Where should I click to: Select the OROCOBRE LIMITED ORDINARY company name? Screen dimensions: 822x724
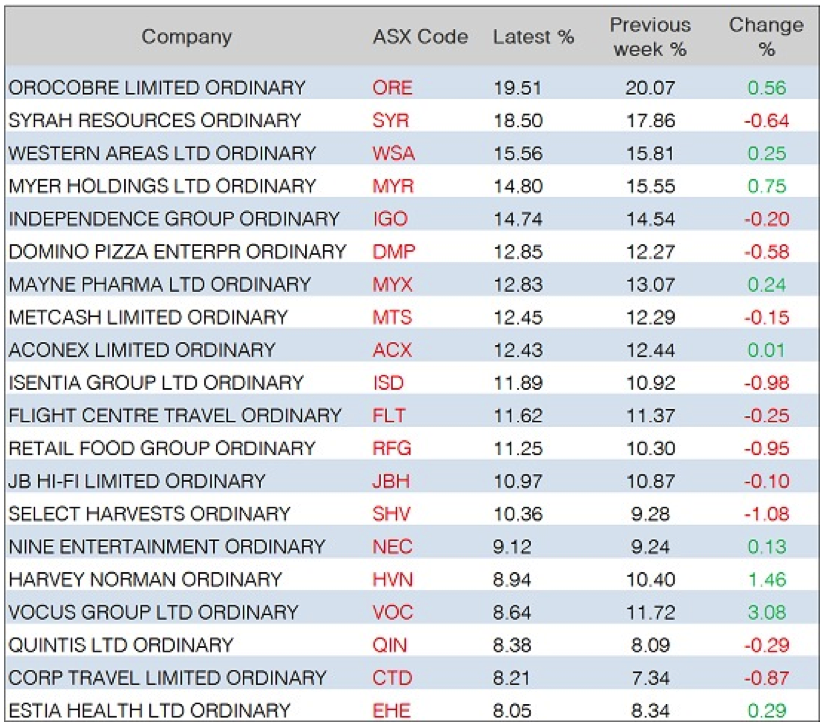pos(157,88)
